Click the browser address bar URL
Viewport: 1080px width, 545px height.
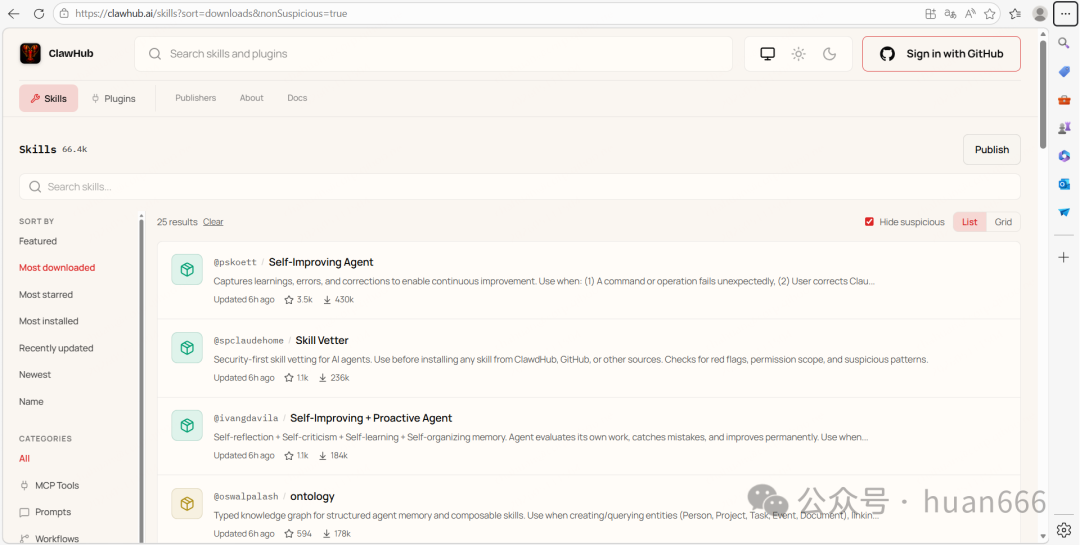point(211,13)
